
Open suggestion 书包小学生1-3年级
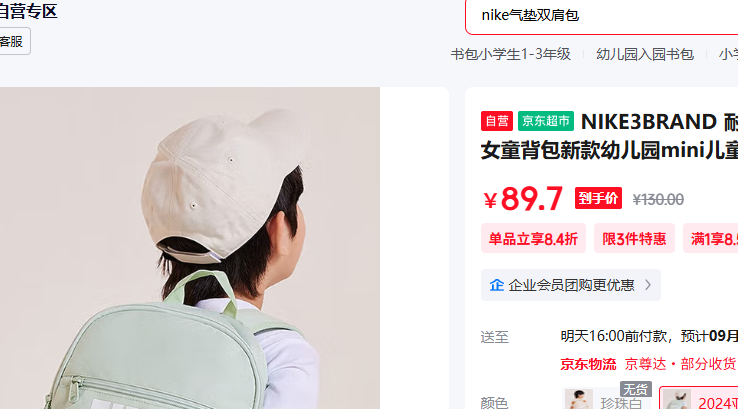511,54
